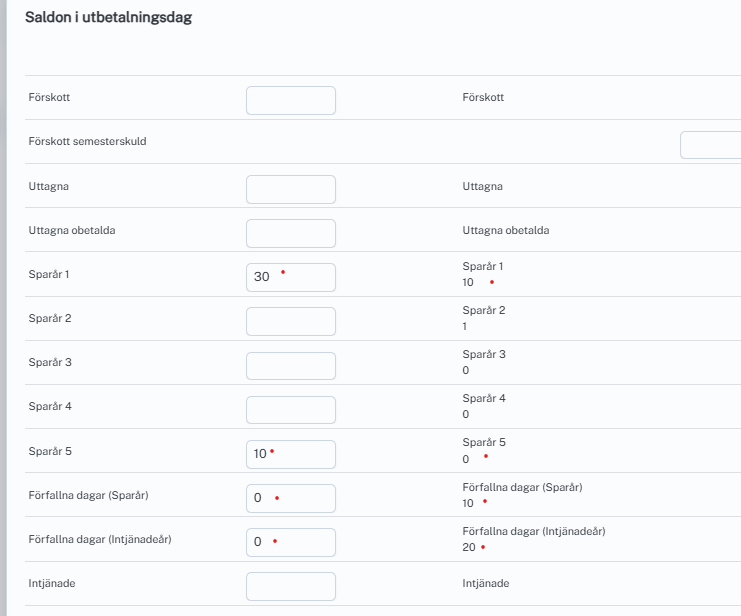The image size is (741, 616).
Task: Click the Uttagna obetalda label beside its input
Action: click(69, 230)
